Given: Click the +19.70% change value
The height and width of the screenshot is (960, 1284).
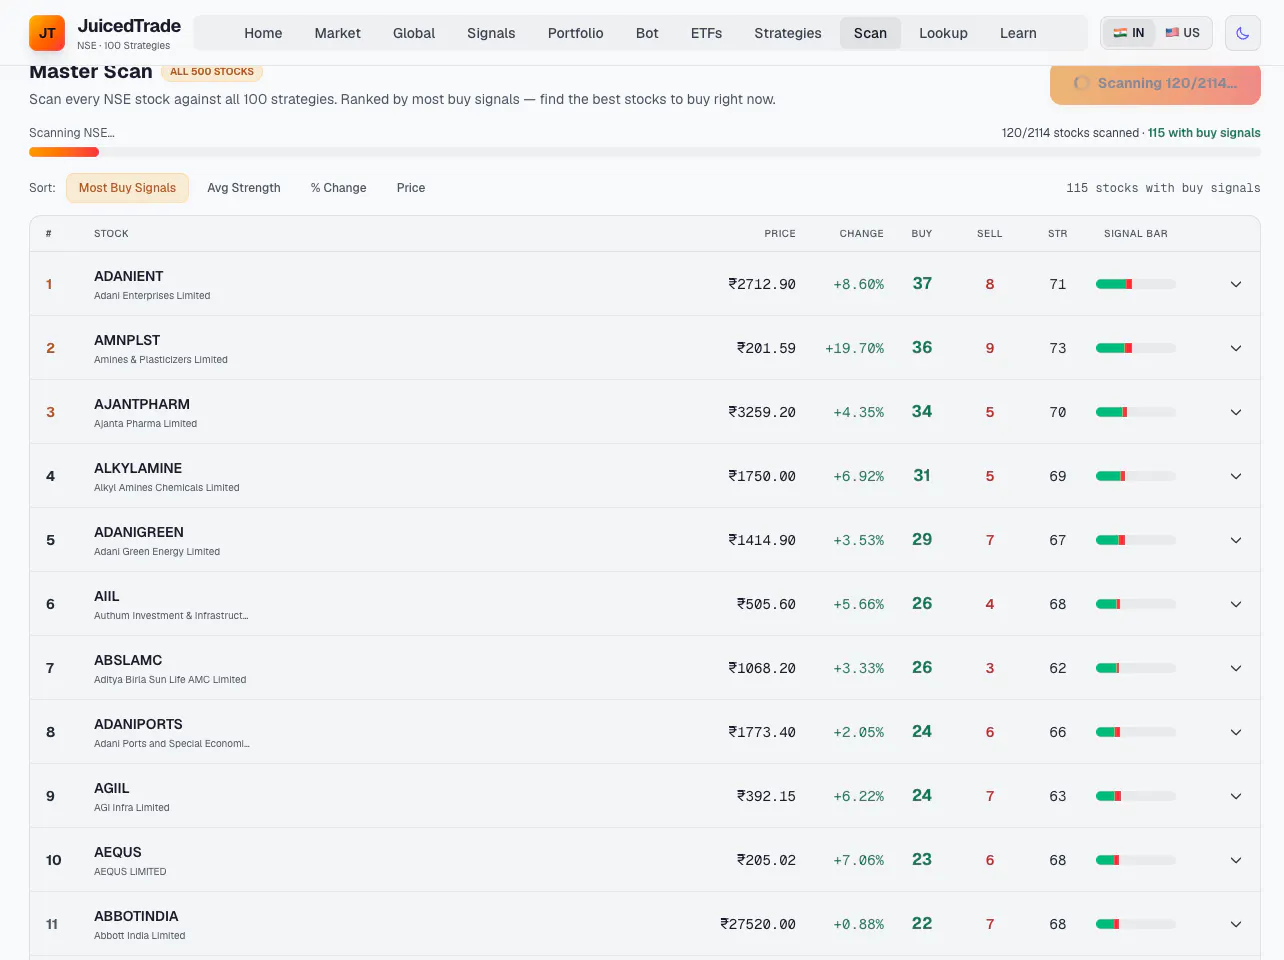Looking at the screenshot, I should click(854, 348).
